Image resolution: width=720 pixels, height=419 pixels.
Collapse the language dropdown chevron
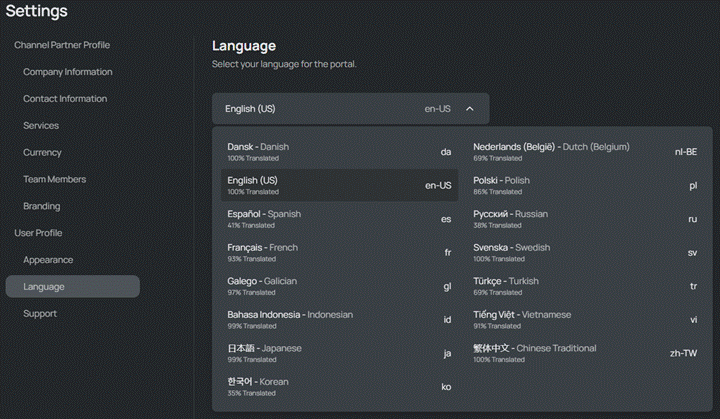coord(470,109)
